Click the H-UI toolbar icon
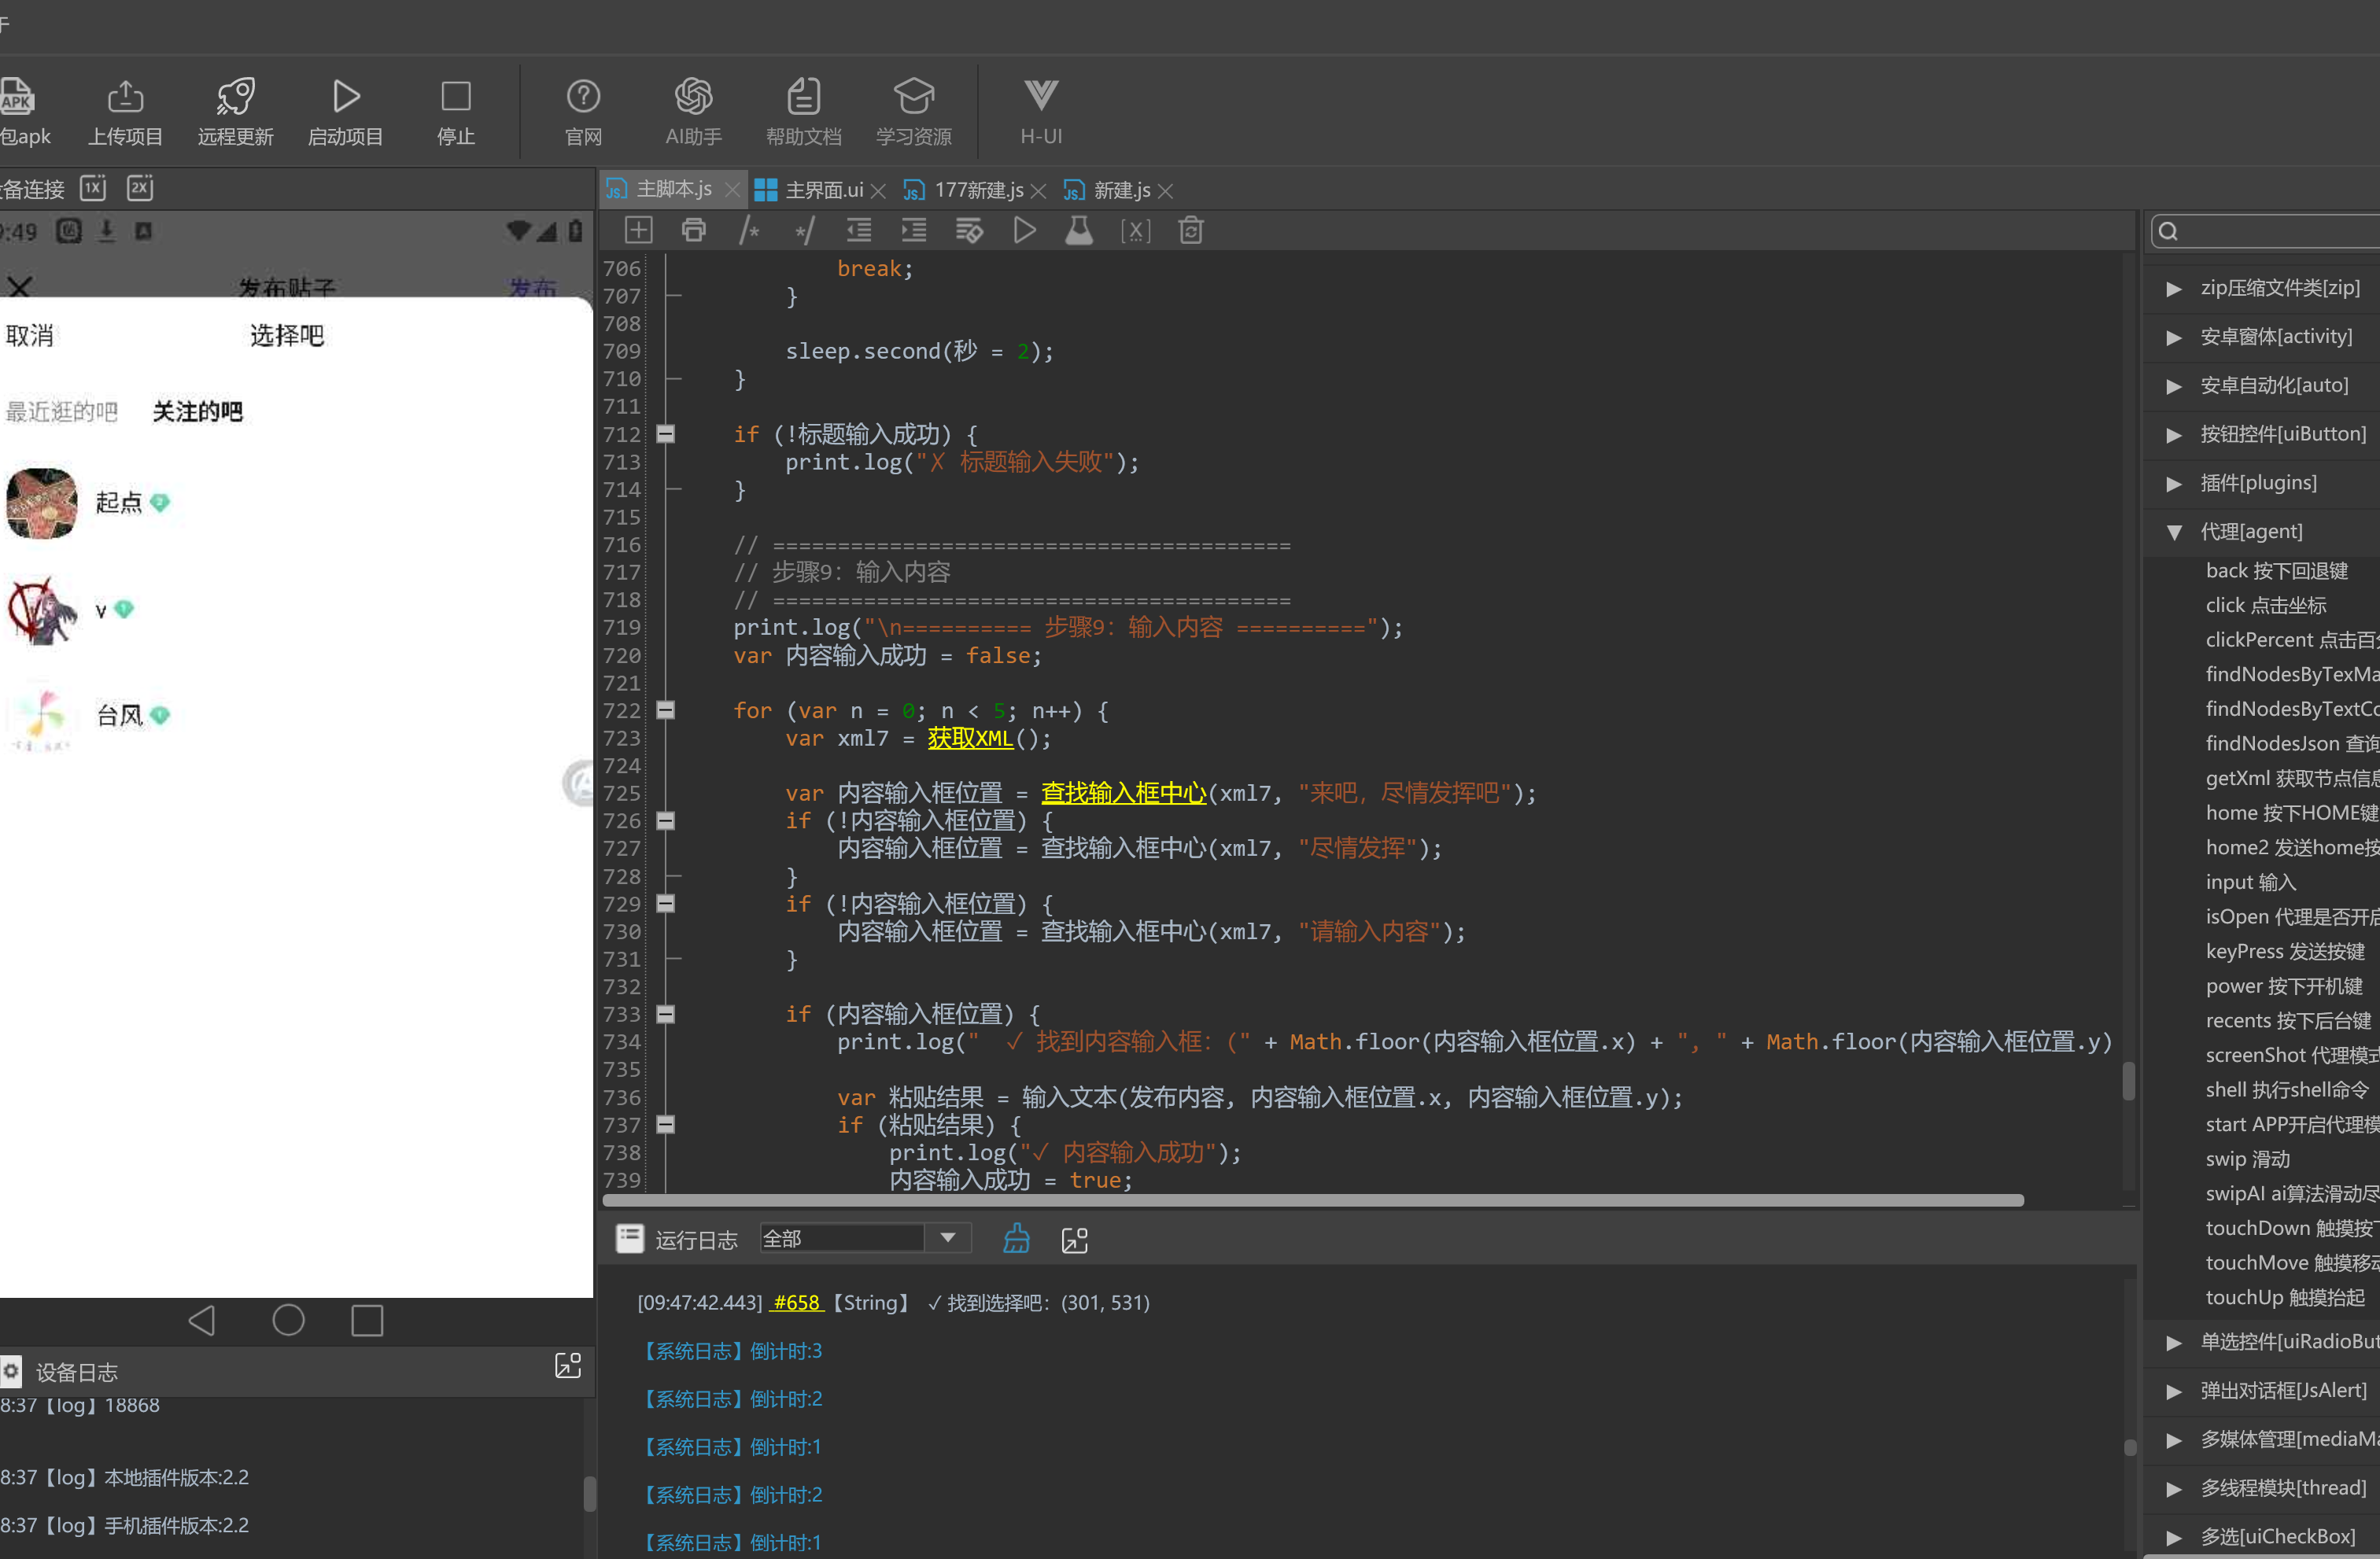The image size is (2380, 1559). coord(1041,96)
